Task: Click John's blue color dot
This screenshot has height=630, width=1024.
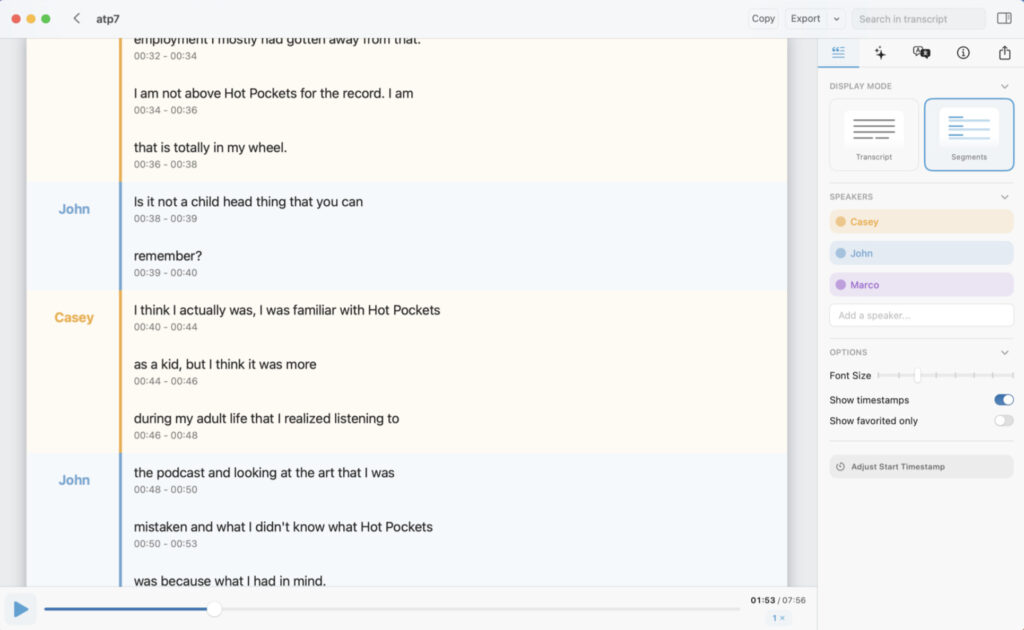Action: [x=840, y=253]
